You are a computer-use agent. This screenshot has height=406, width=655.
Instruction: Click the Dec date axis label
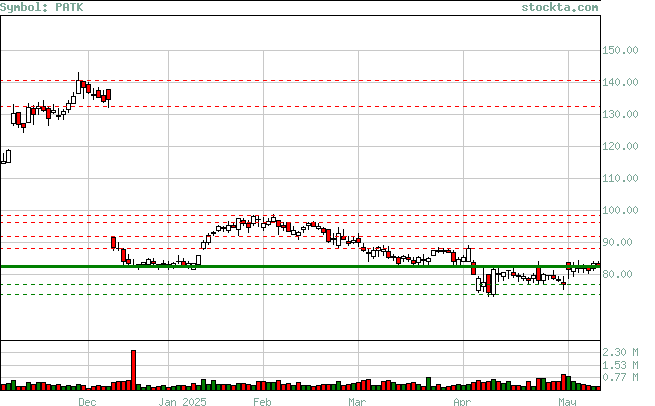coord(87,401)
